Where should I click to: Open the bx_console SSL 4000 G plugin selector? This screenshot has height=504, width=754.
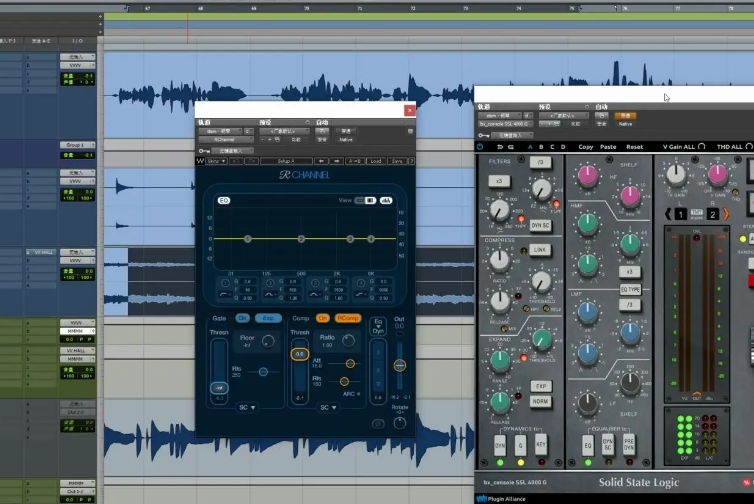505,124
